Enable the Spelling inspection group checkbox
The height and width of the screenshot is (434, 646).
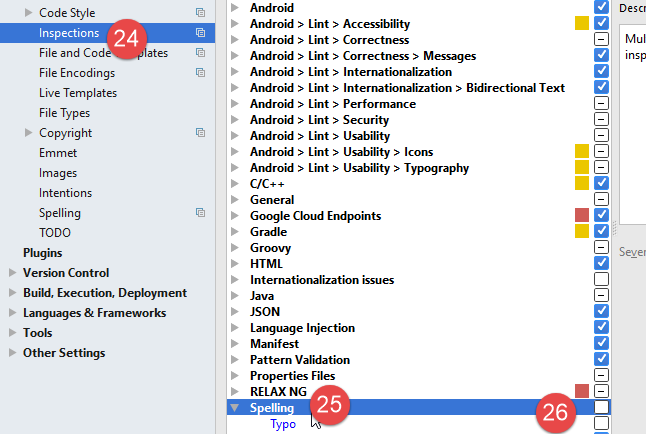tap(601, 408)
